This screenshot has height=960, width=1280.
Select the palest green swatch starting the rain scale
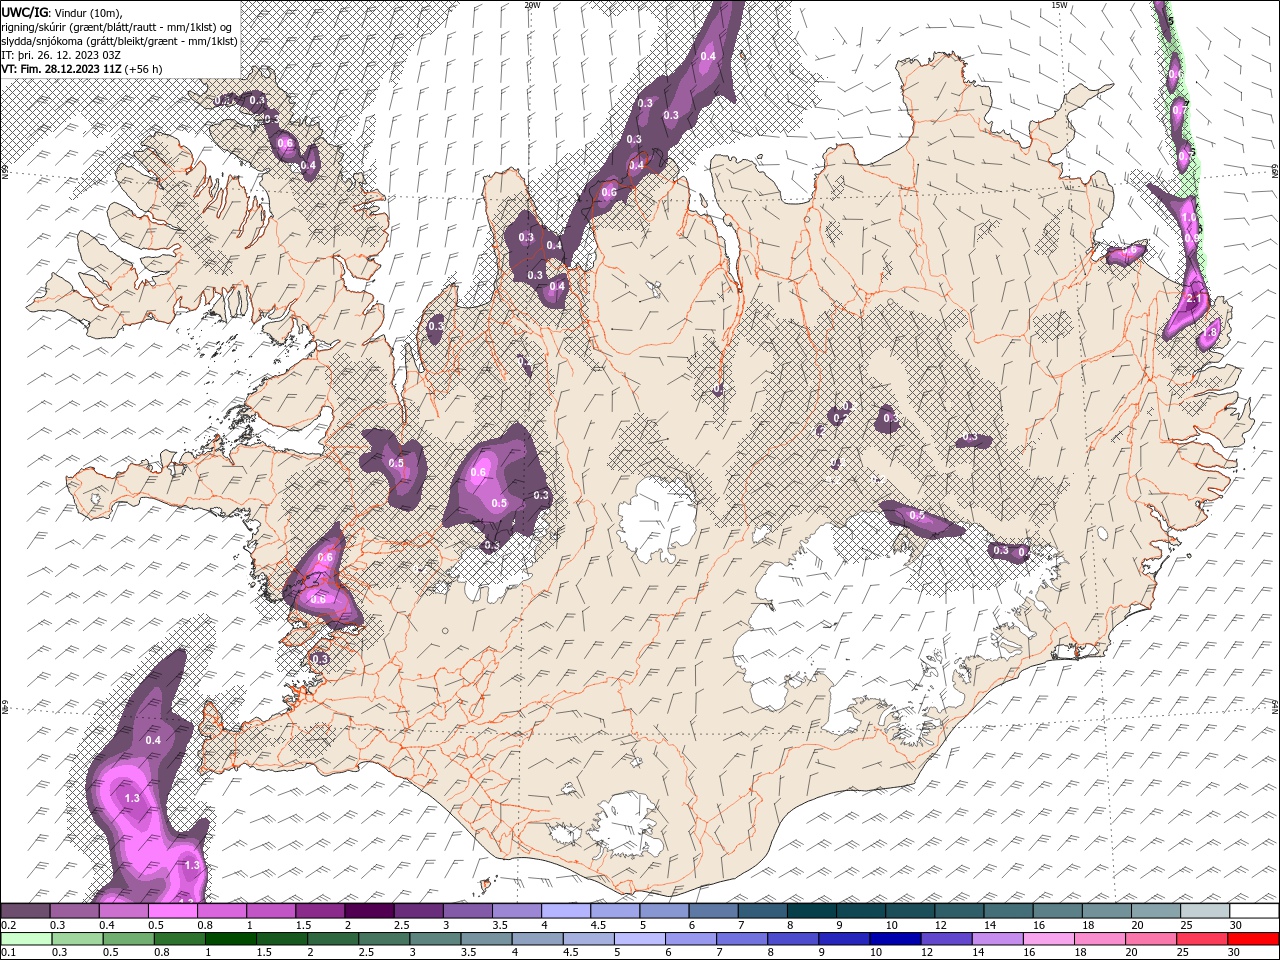pos(25,939)
